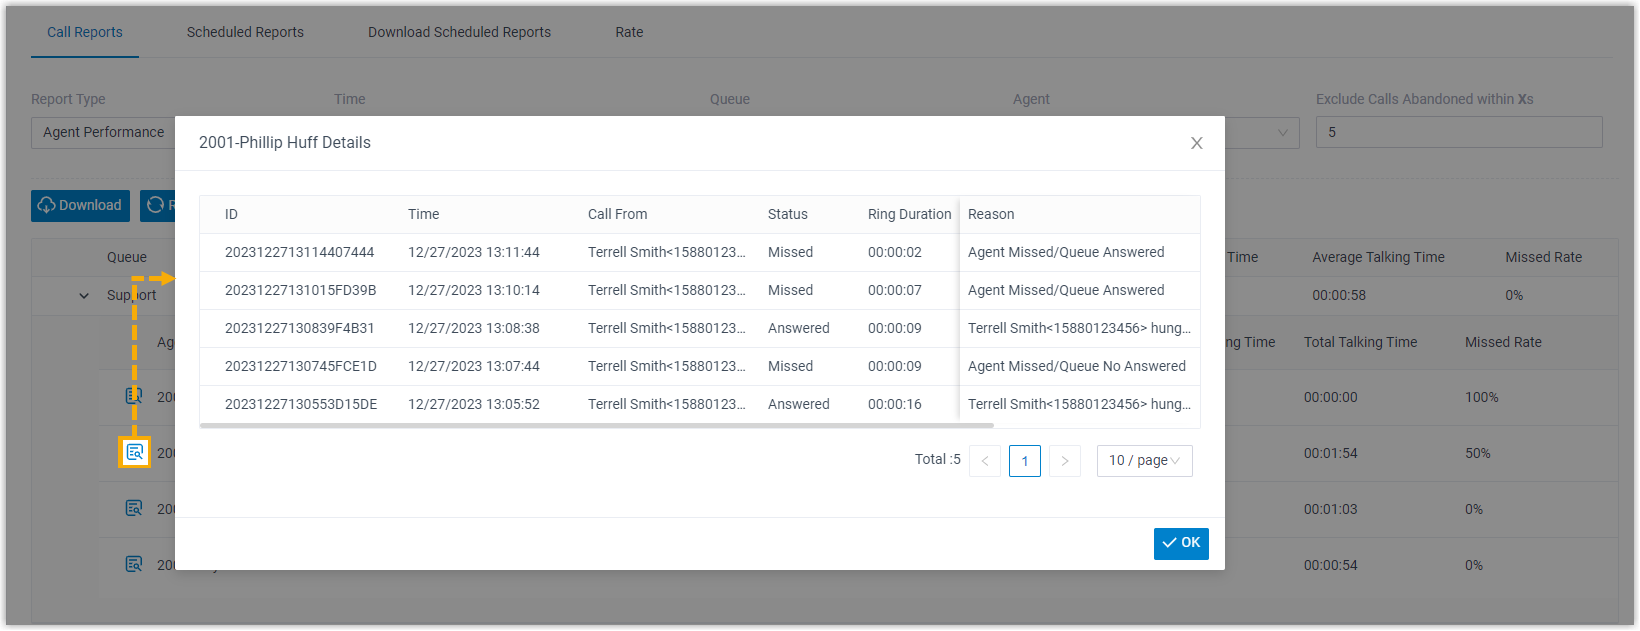
Task: Click the Download button
Action: [x=80, y=205]
